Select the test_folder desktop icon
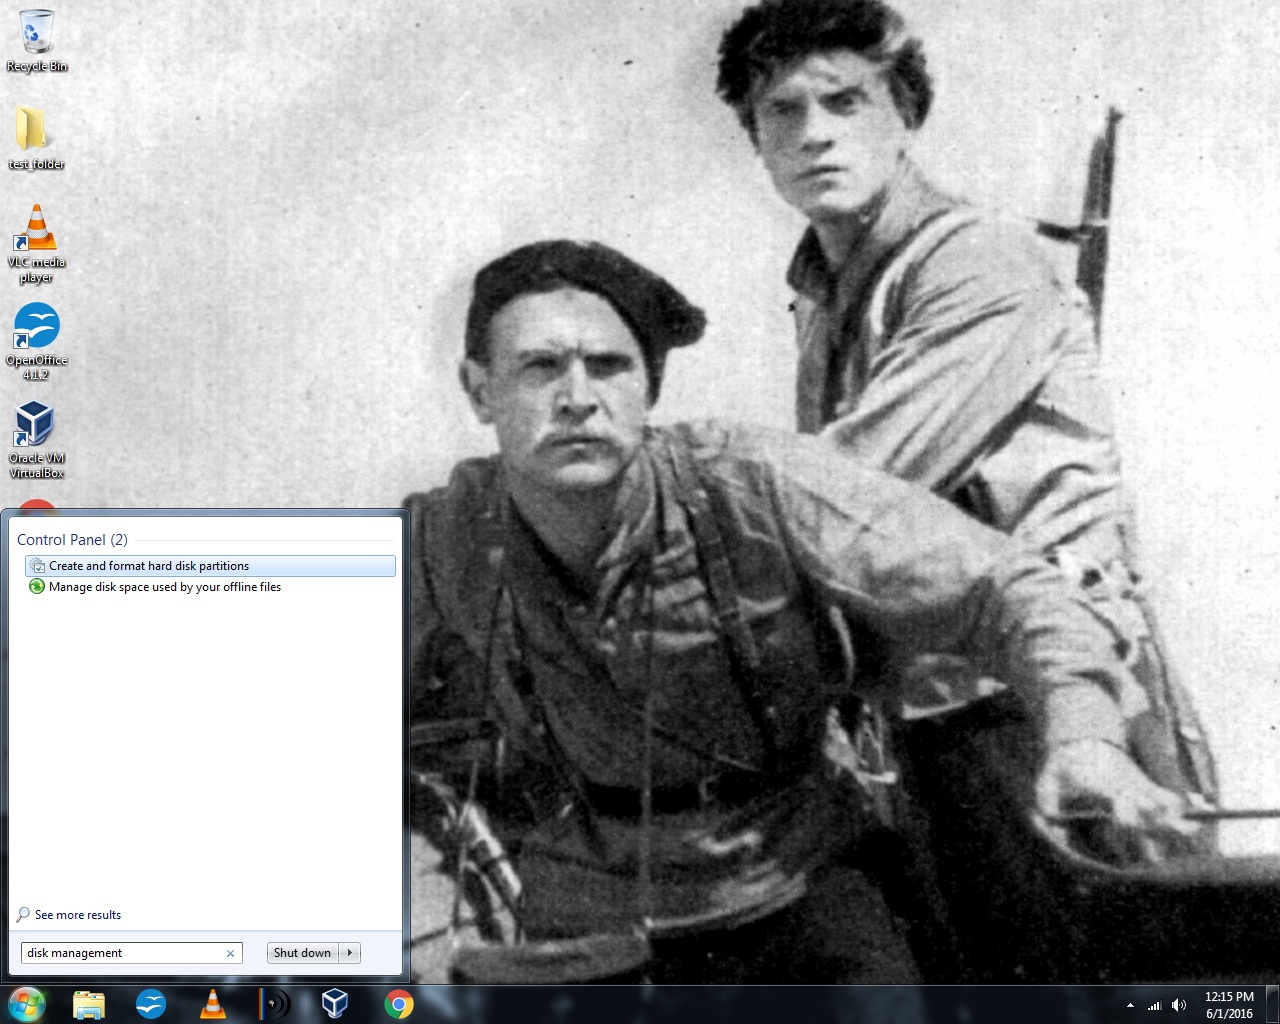1280x1024 pixels. 36,138
